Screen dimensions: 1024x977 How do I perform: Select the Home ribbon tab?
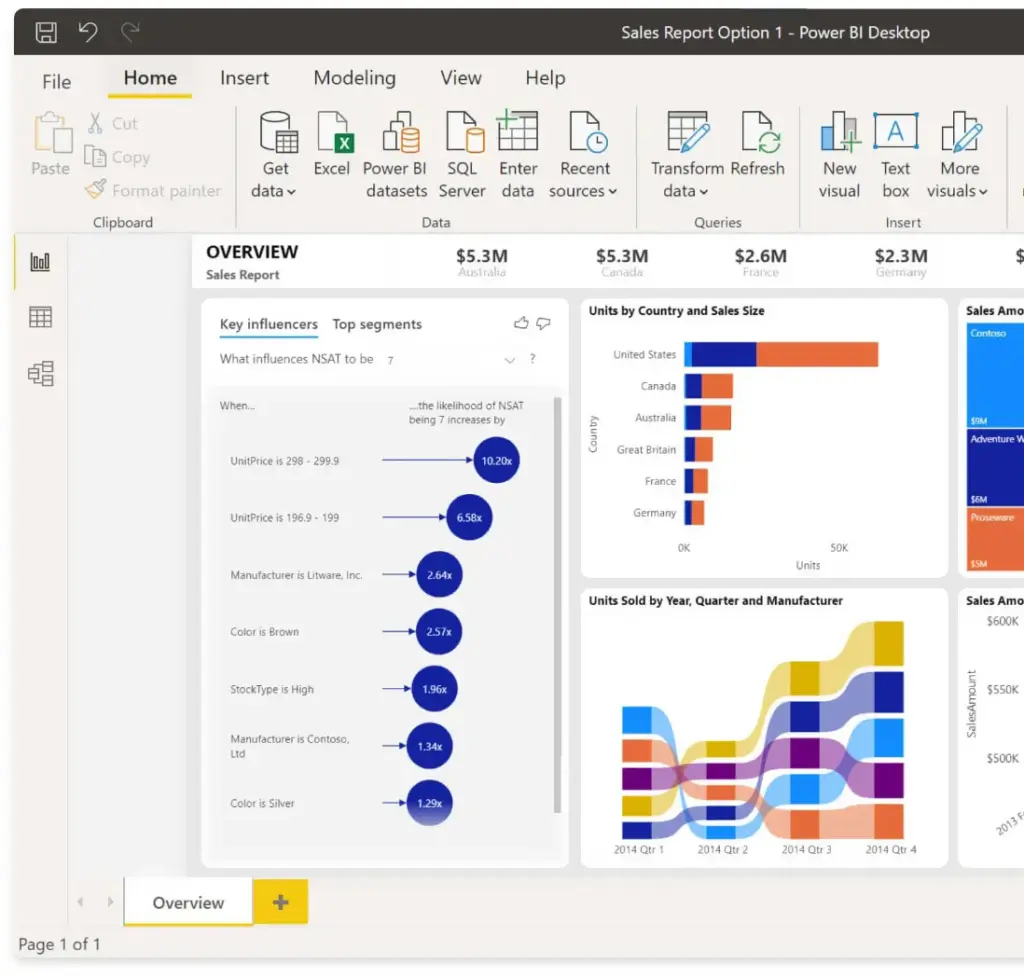point(150,78)
